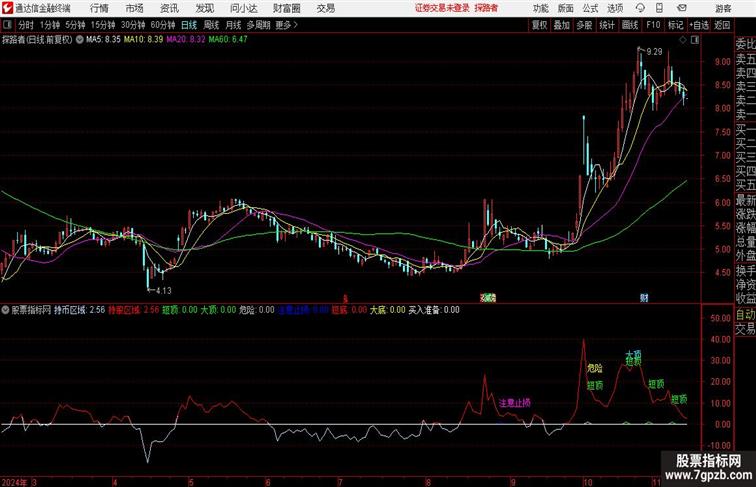756x487 pixels.
Task: Switch to the 5分钟 period
Action: 75,25
